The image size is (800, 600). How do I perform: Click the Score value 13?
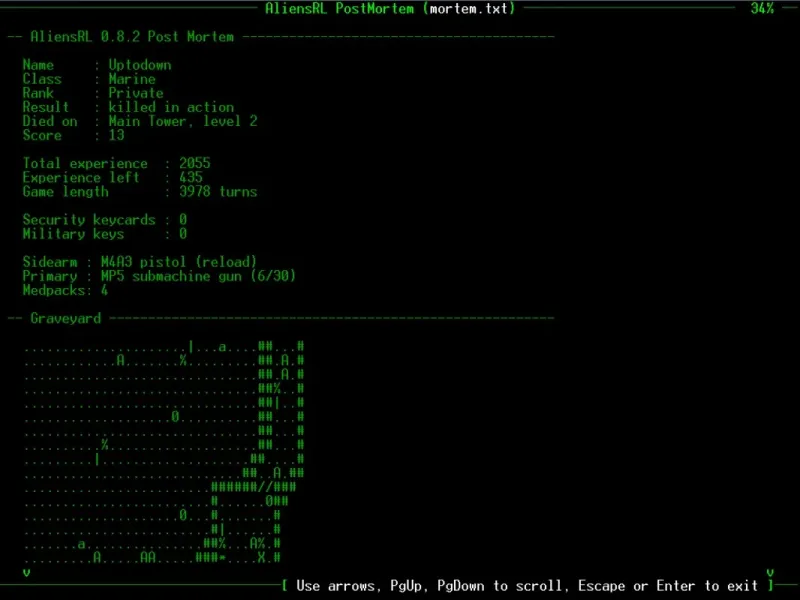coord(116,135)
